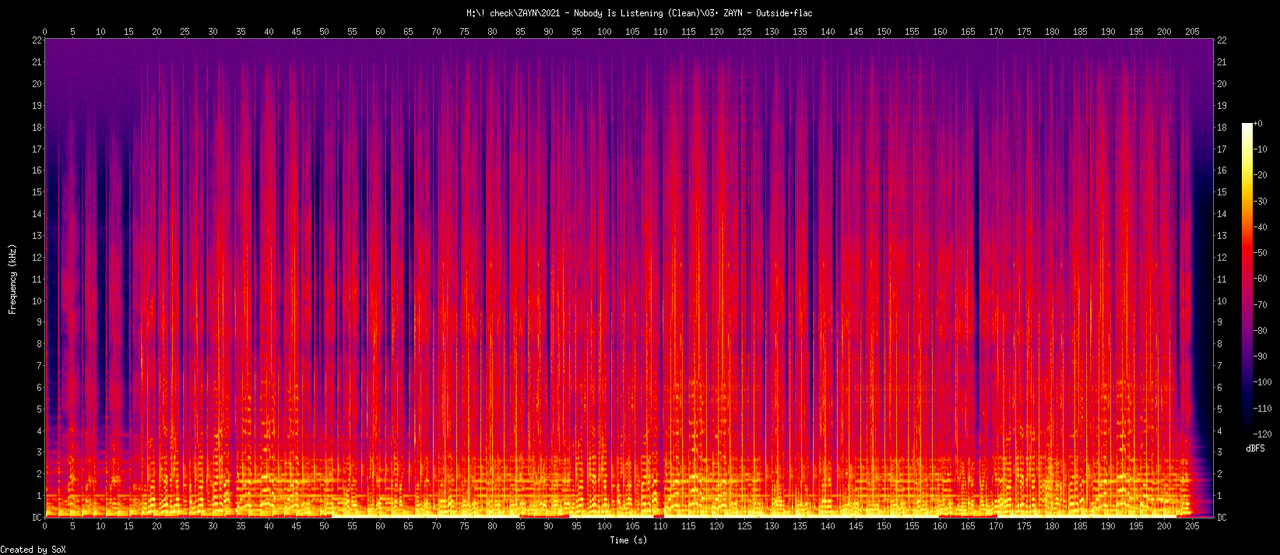This screenshot has height=555, width=1280.
Task: Click the '-20' dBFS scale value
Action: click(1263, 175)
